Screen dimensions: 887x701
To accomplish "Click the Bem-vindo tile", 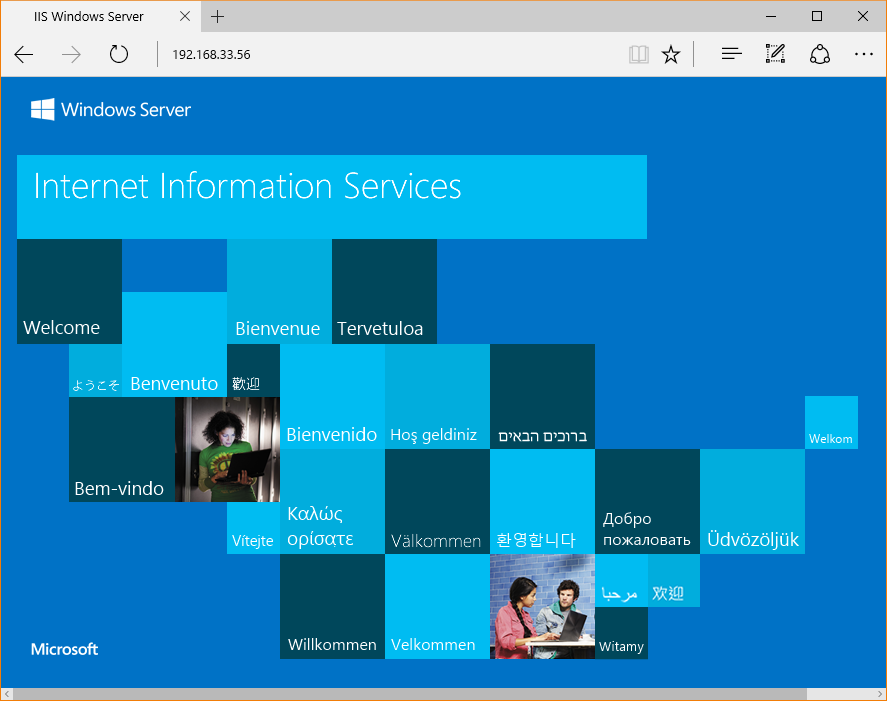I will 122,449.
